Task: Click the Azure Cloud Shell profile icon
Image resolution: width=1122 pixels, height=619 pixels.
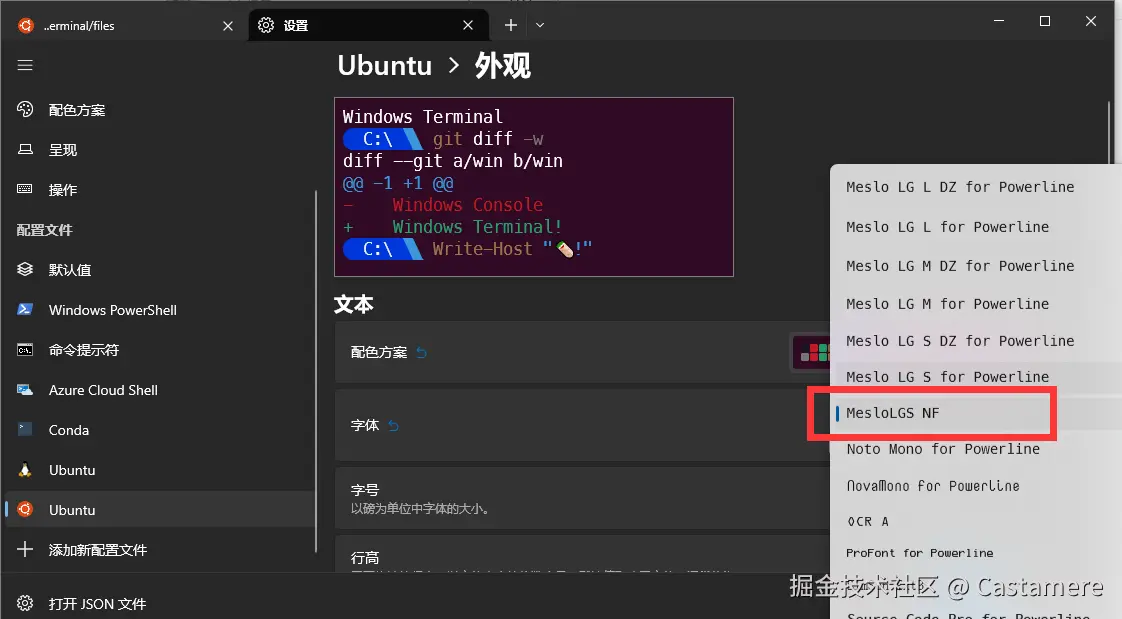Action: point(24,390)
